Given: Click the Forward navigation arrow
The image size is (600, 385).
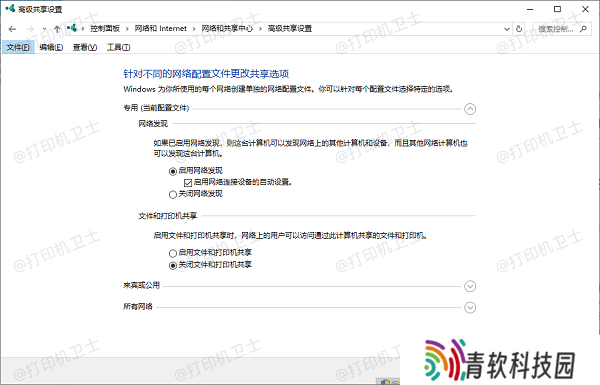Looking at the screenshot, I should 30,29.
